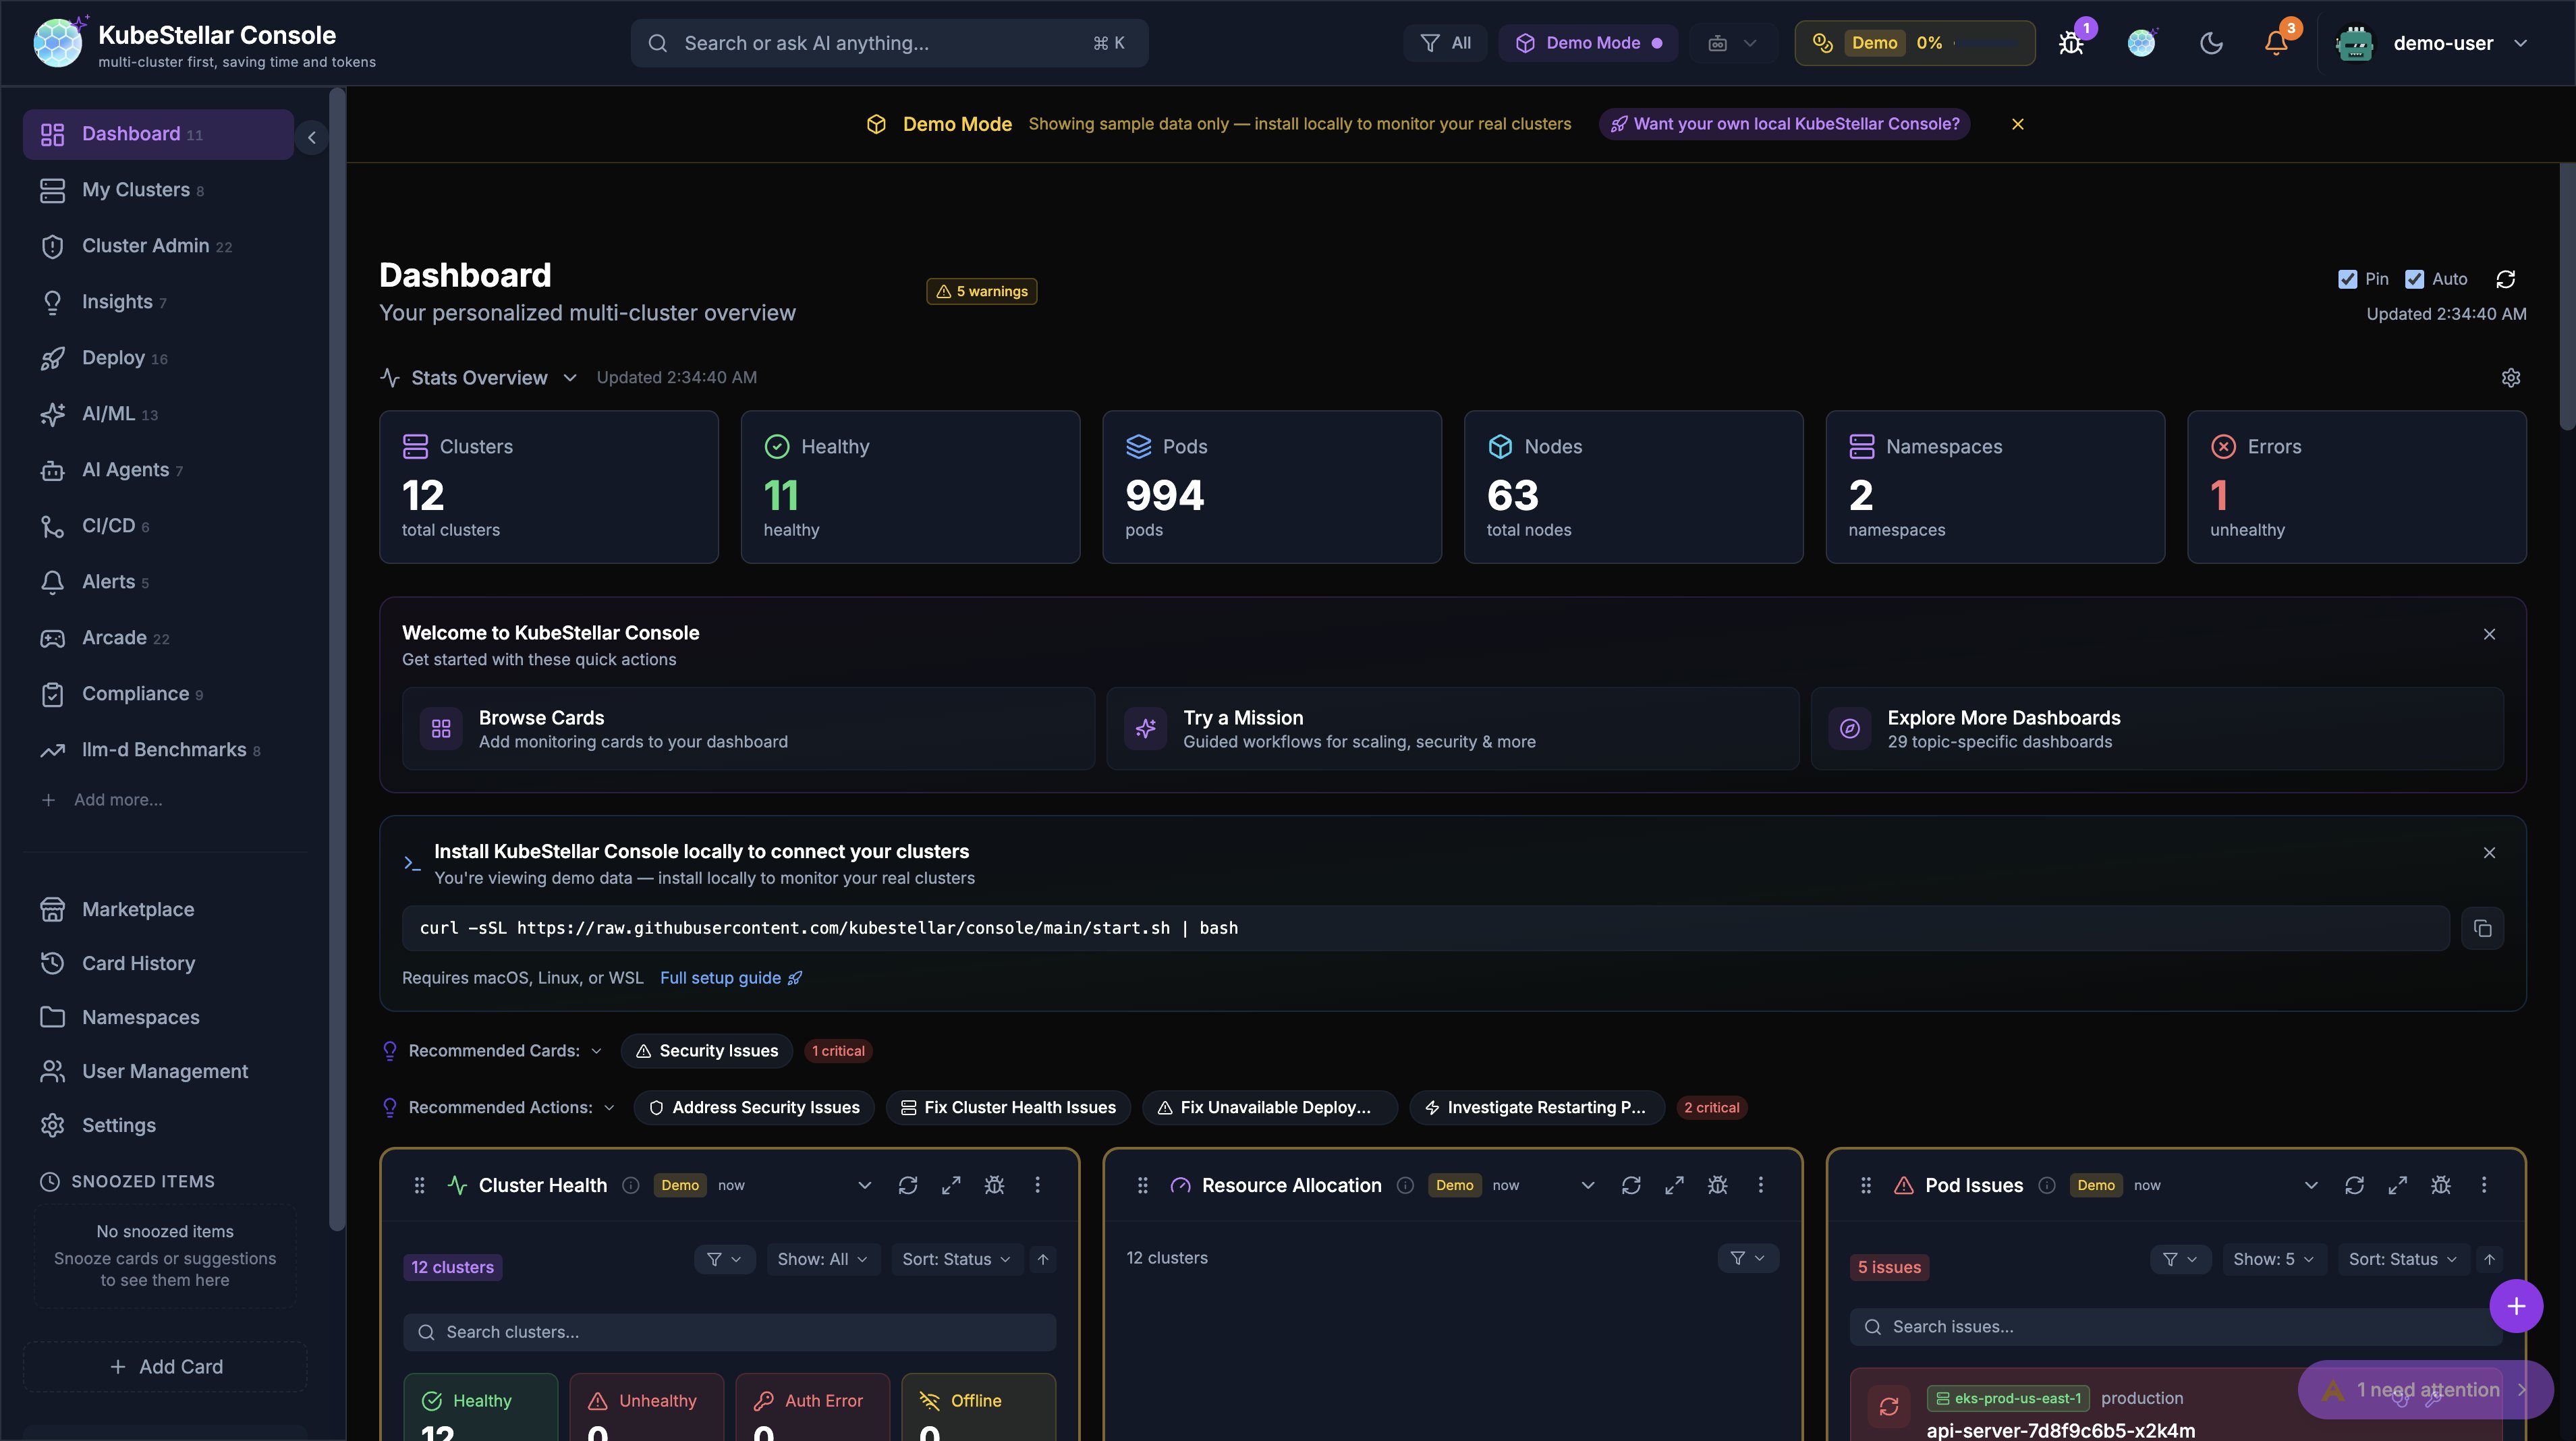The image size is (2576, 1441).
Task: Open the Alerts section in the sidebar
Action: [109, 581]
